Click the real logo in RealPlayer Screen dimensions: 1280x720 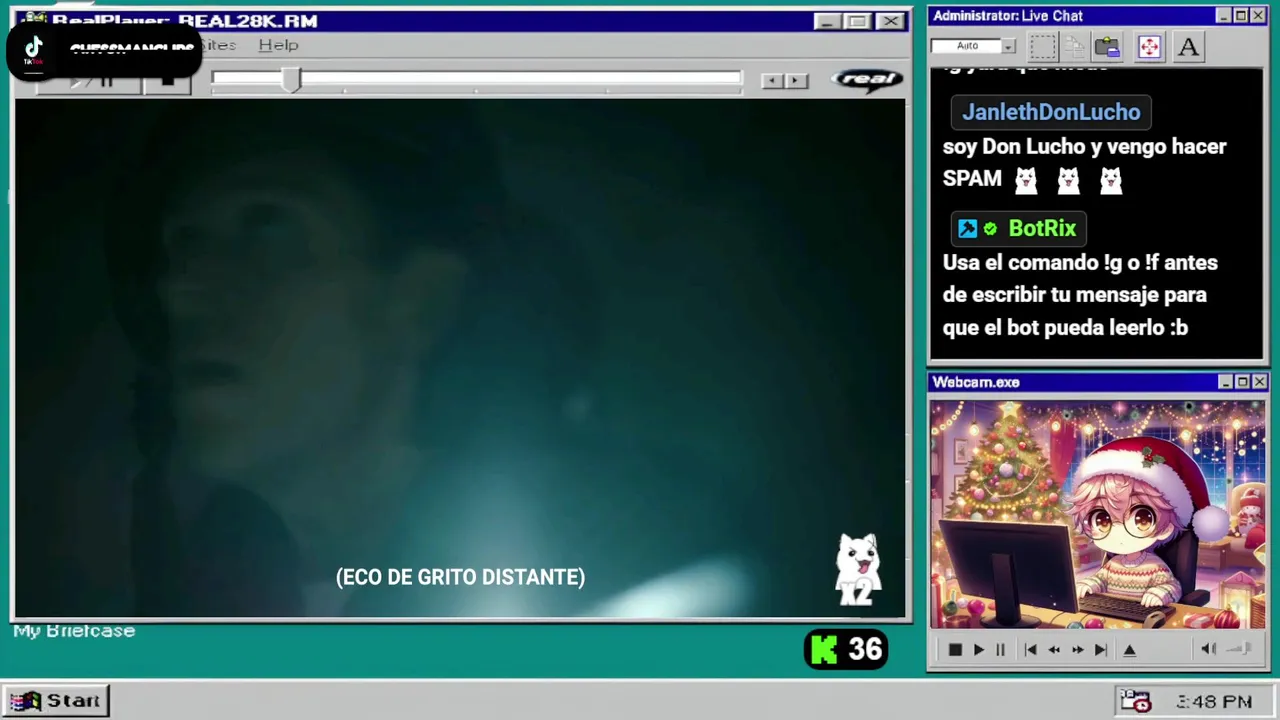click(x=867, y=80)
